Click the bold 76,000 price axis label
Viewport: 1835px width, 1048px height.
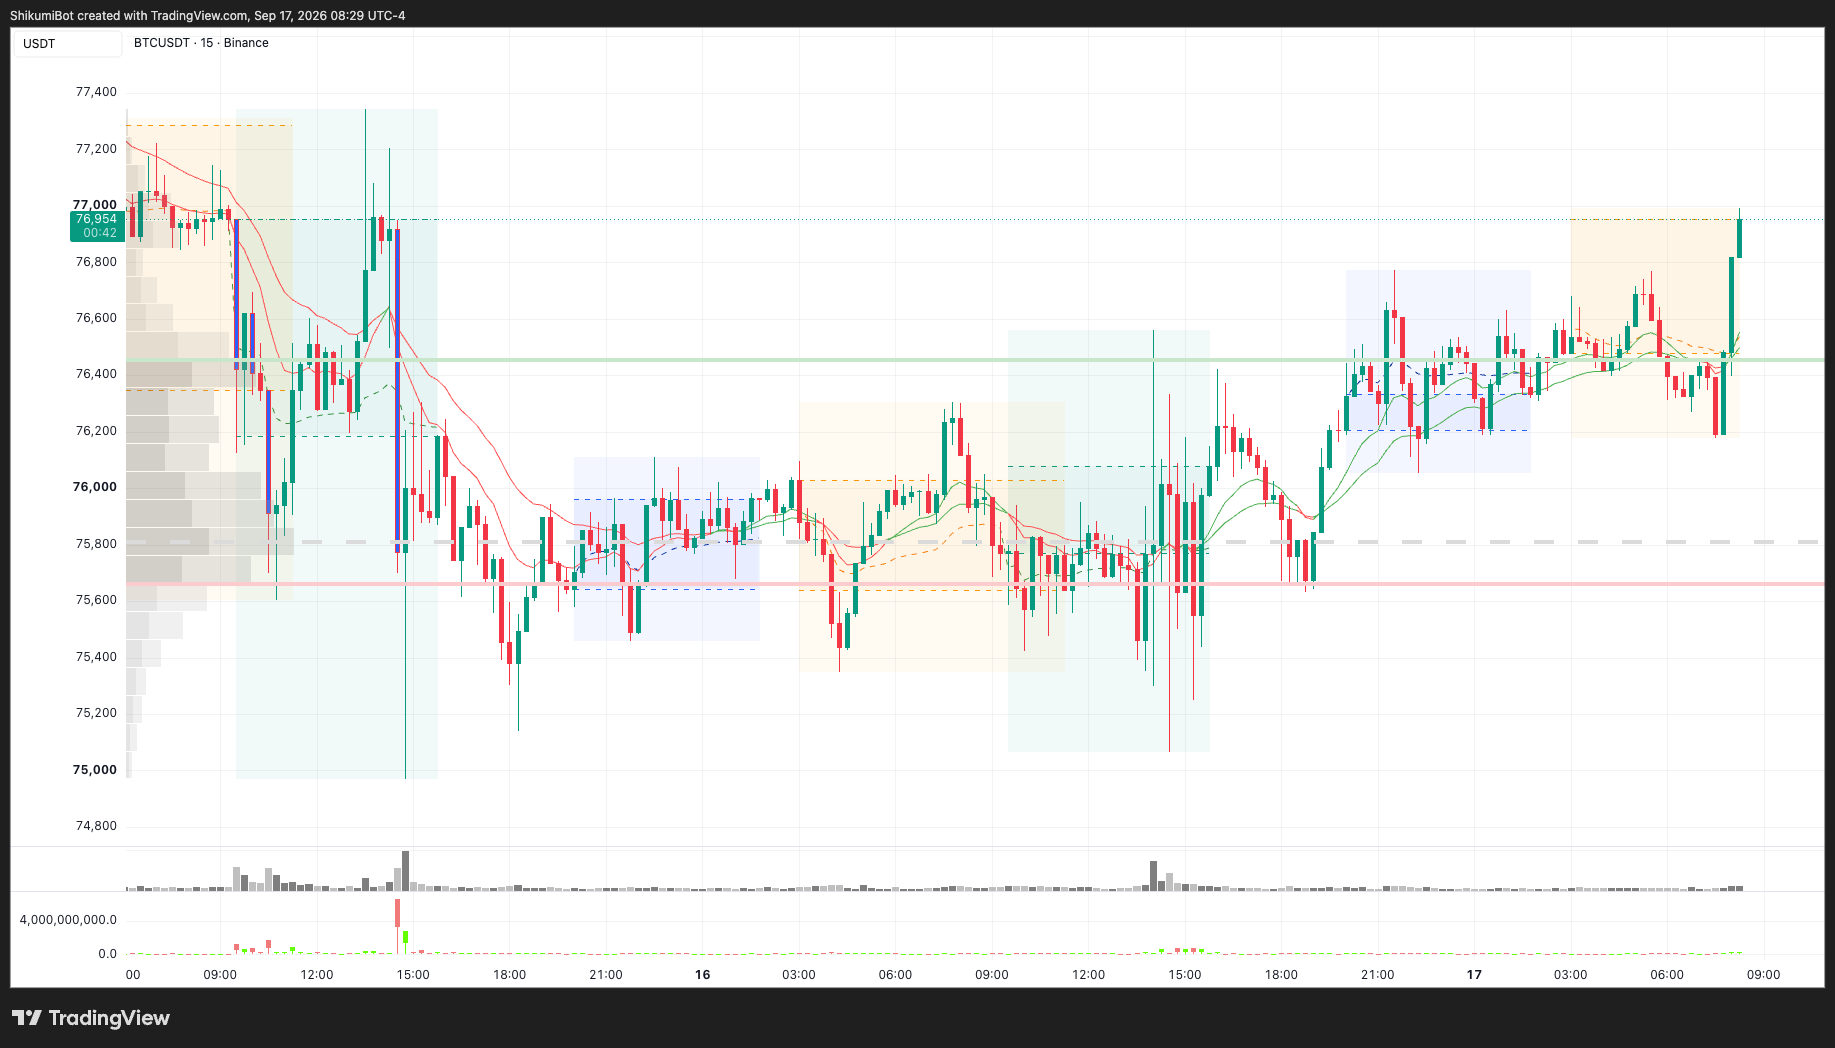pyautogui.click(x=95, y=487)
